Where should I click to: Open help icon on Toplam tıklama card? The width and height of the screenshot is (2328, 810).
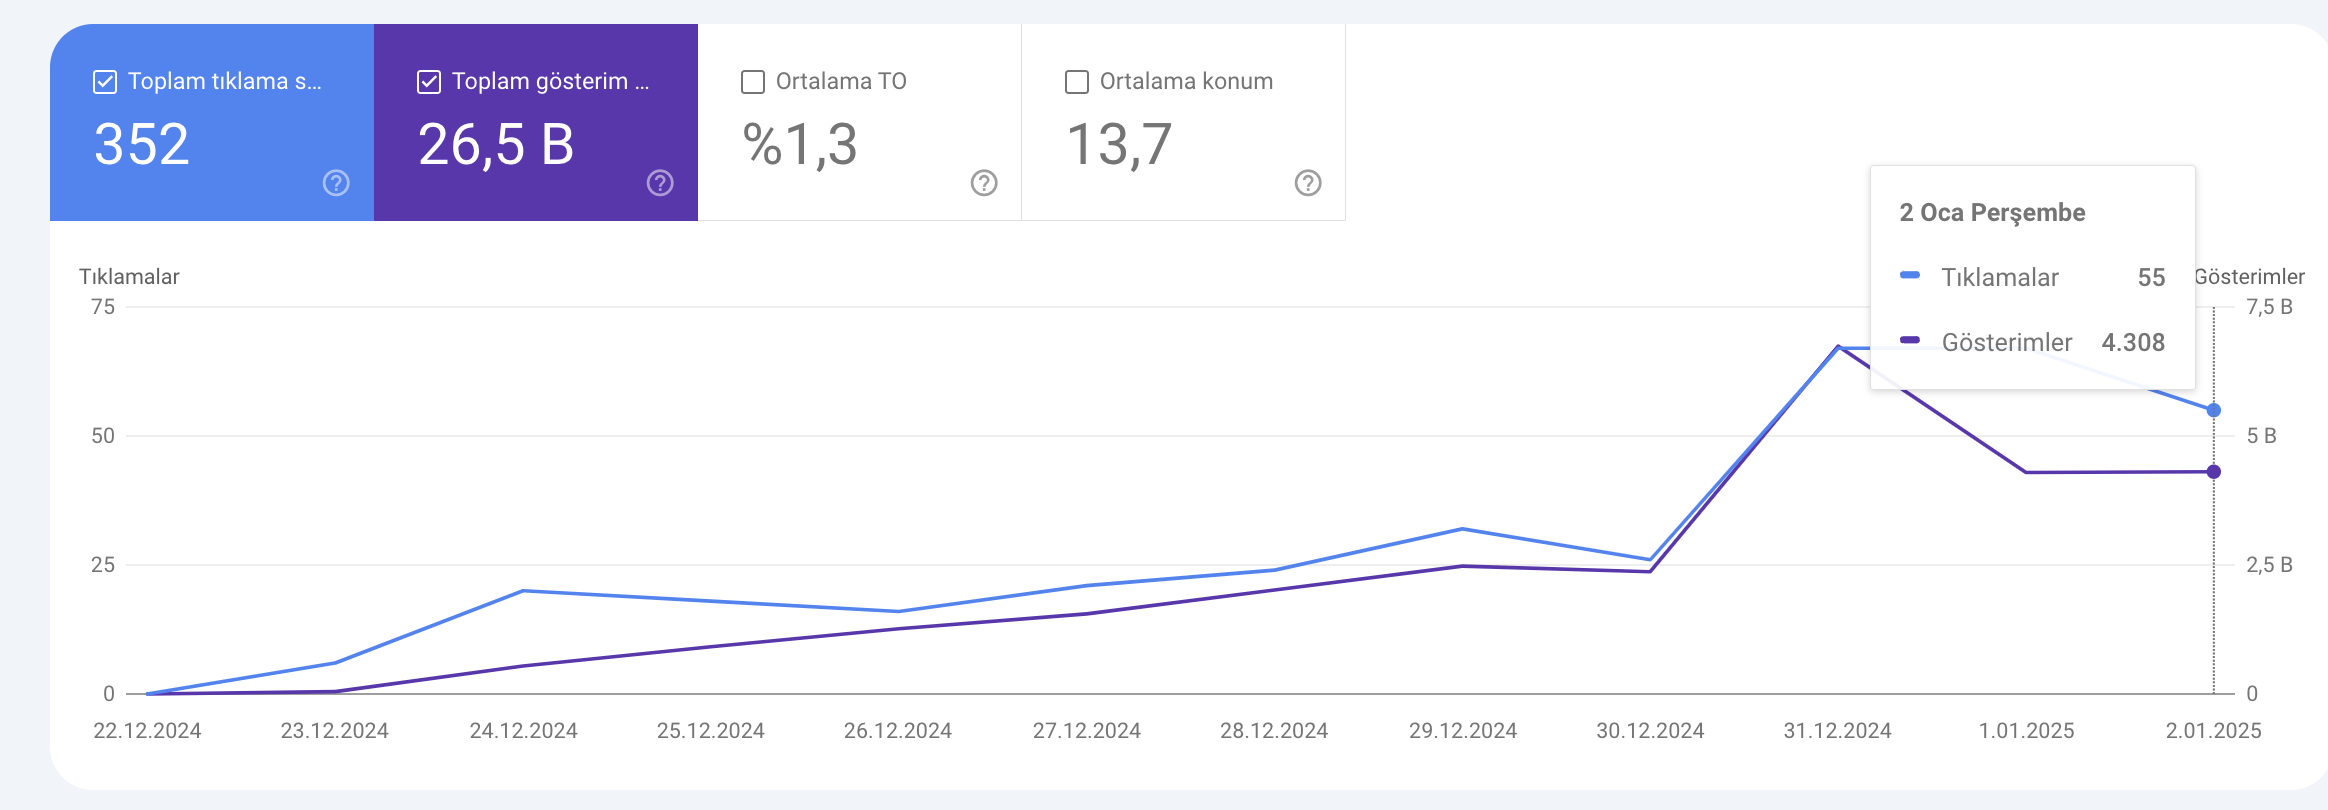pos(336,183)
